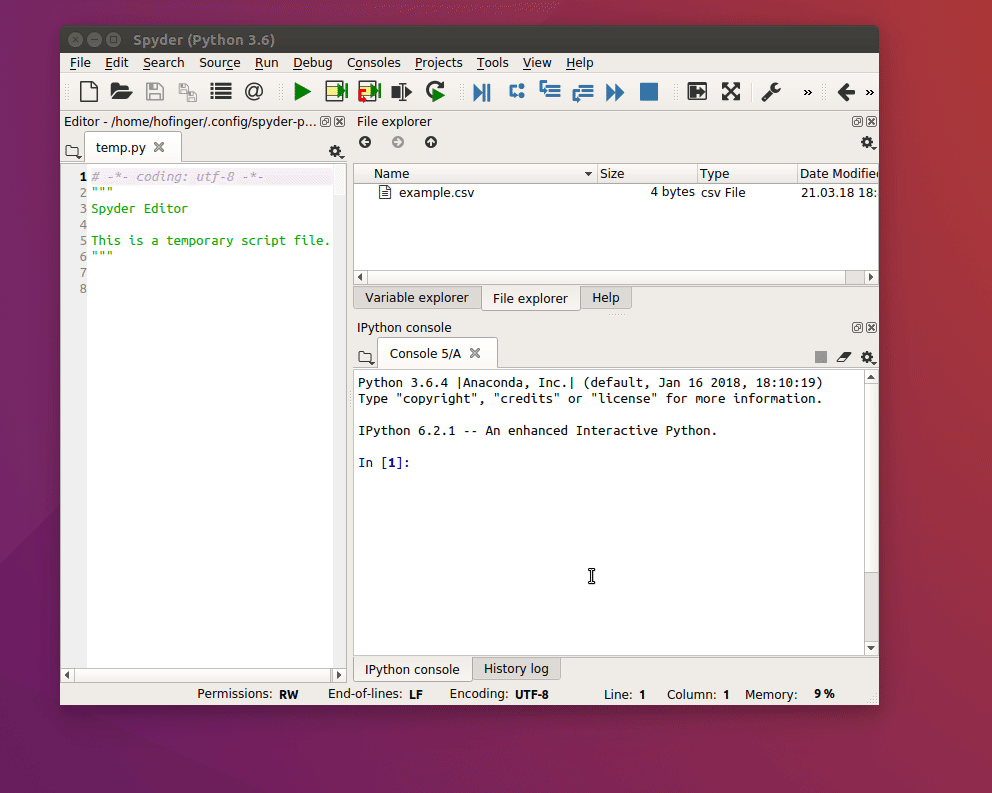The image size is (992, 793).
Task: Click the Size column header
Action: click(647, 173)
